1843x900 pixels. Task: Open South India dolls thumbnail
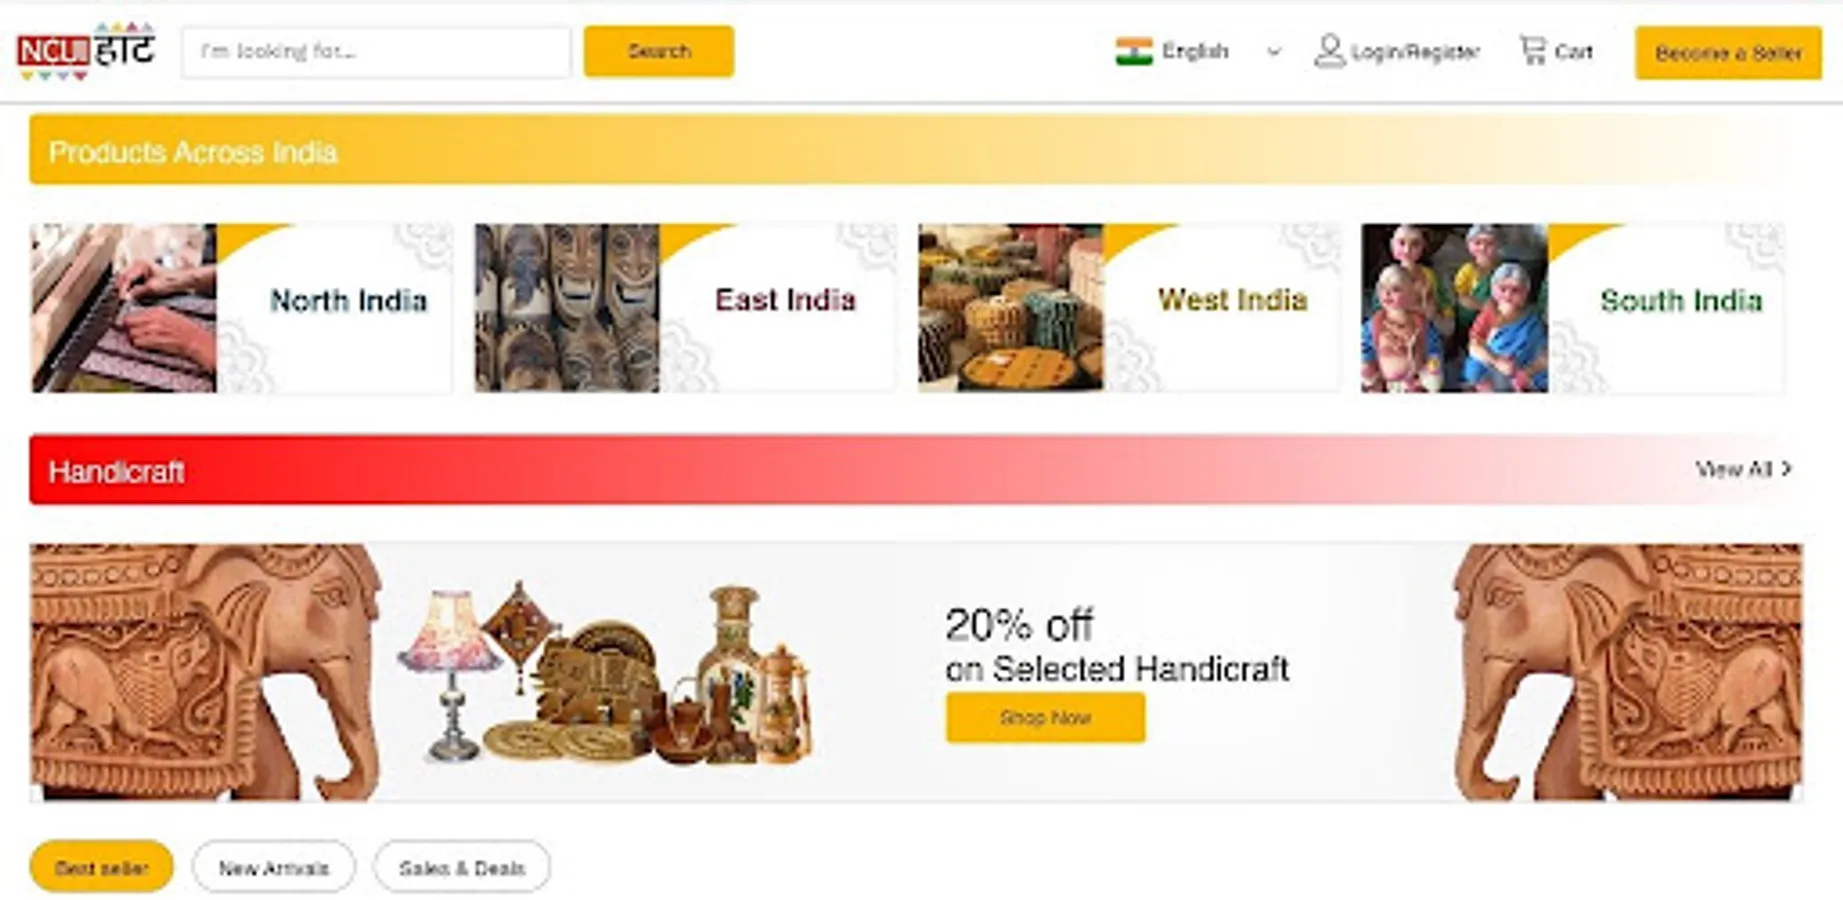(1454, 308)
